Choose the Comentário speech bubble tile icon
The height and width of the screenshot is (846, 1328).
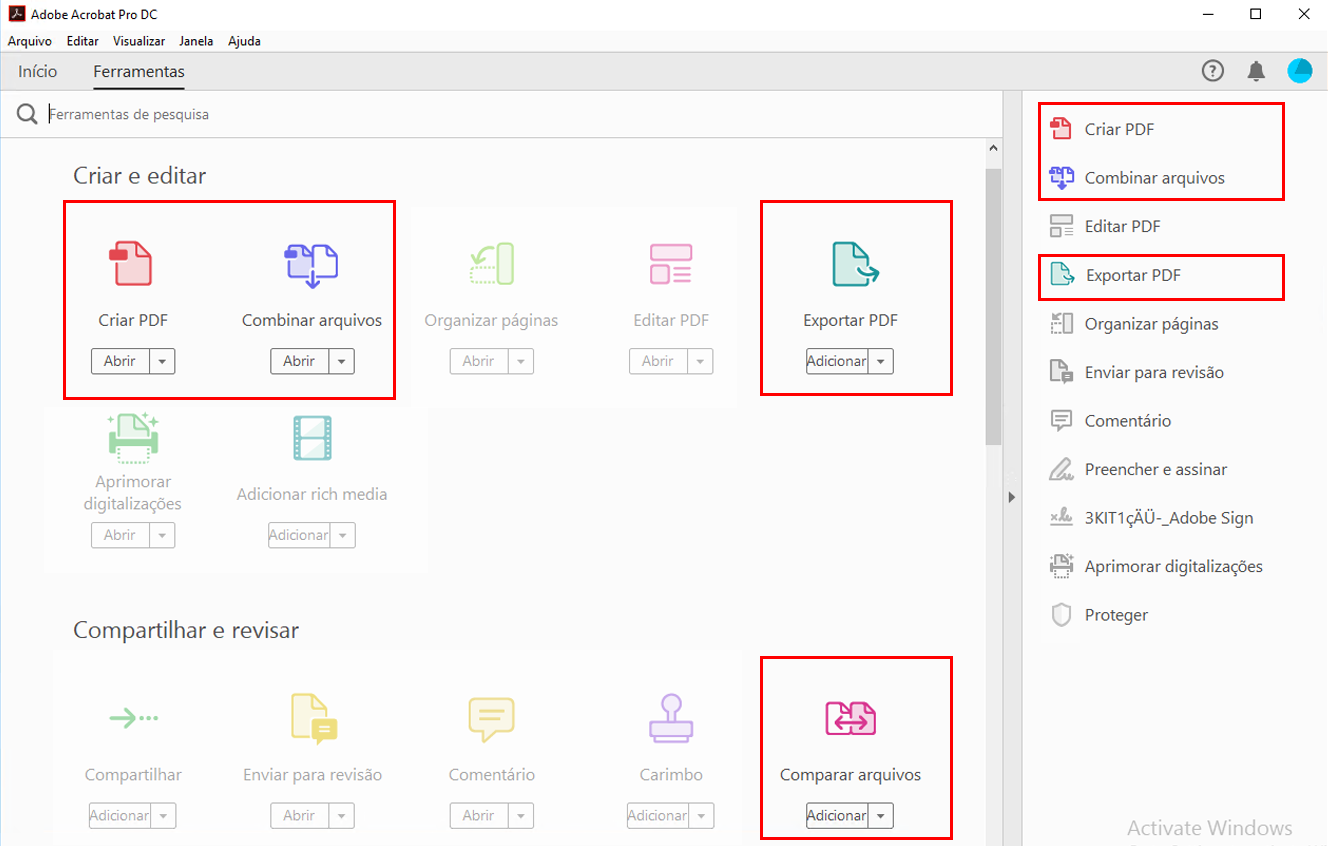point(491,719)
